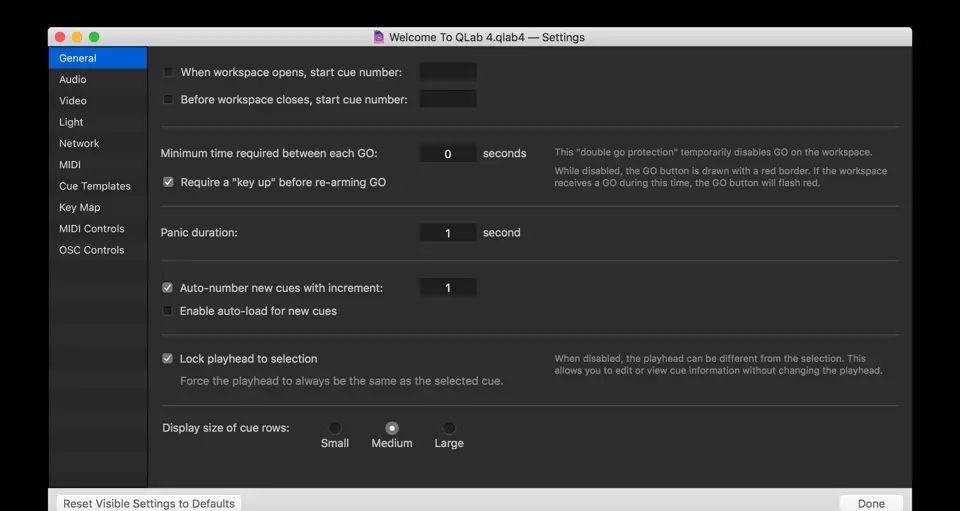Click the workspace opens cue number field
Screen dimensions: 960x511
click(448, 72)
